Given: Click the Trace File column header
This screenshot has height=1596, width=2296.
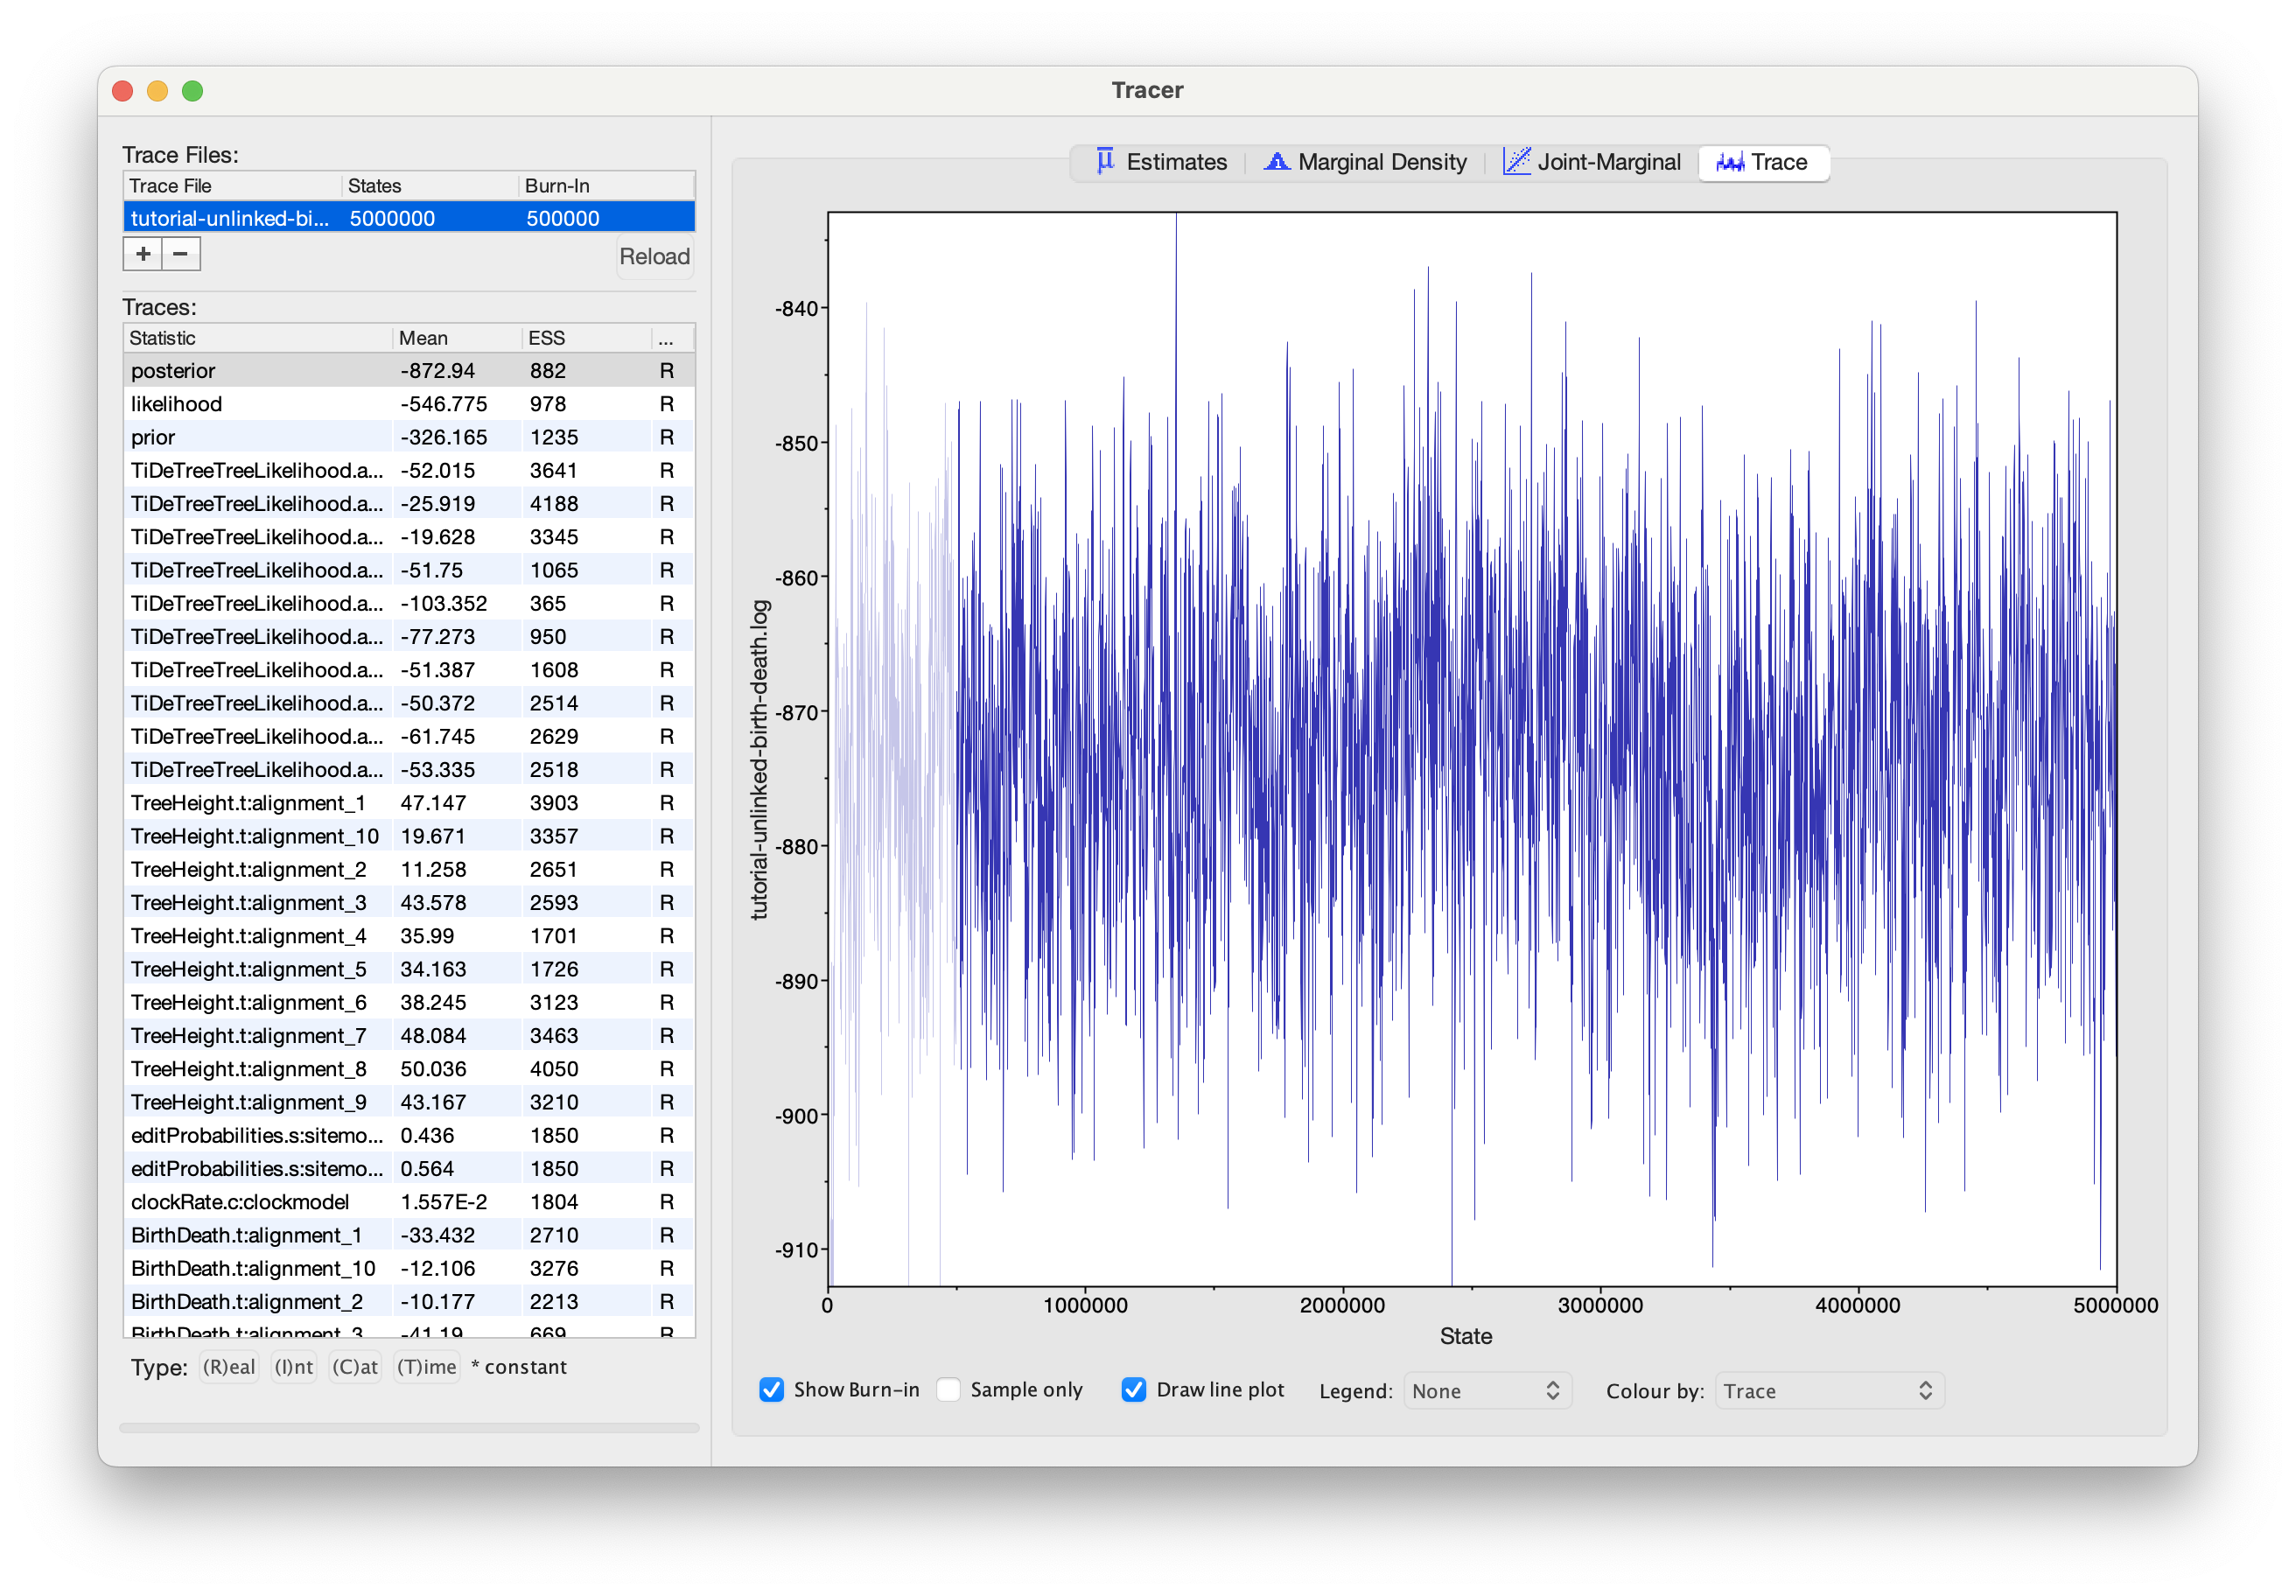Looking at the screenshot, I should tap(232, 186).
